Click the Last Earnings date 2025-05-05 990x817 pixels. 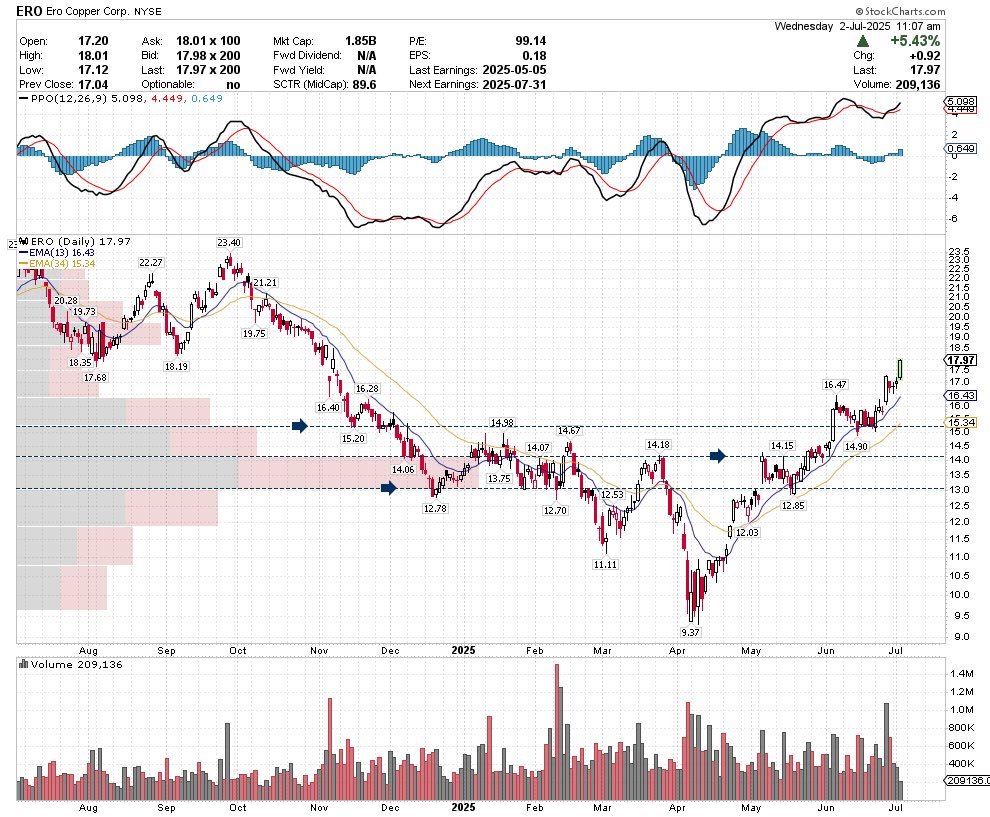514,70
